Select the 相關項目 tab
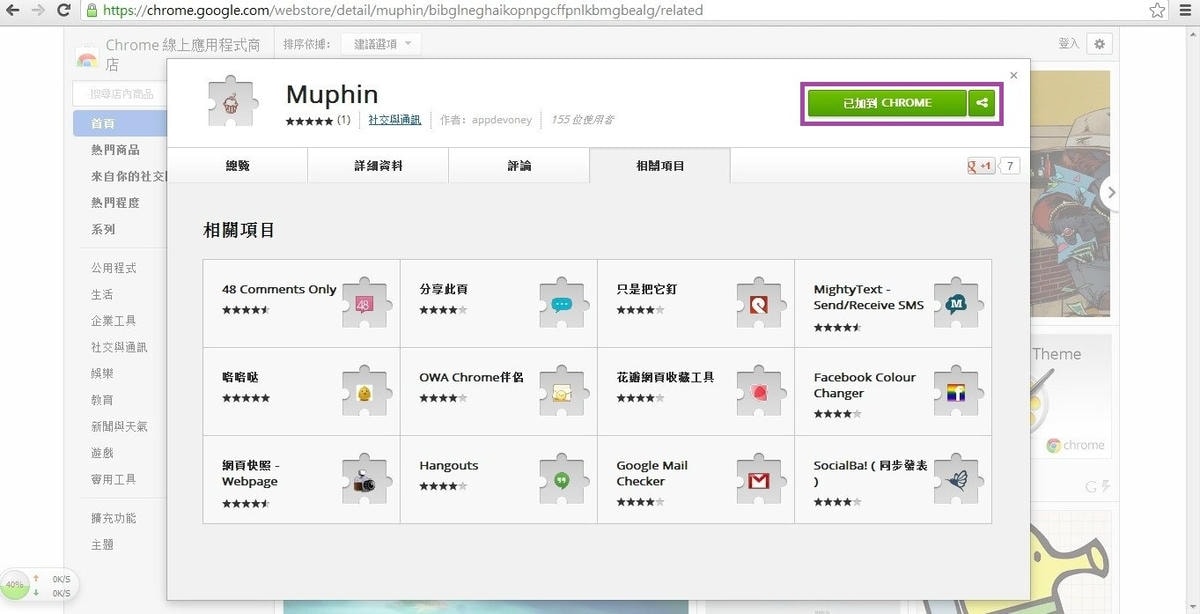Image resolution: width=1200 pixels, height=614 pixels. point(660,166)
